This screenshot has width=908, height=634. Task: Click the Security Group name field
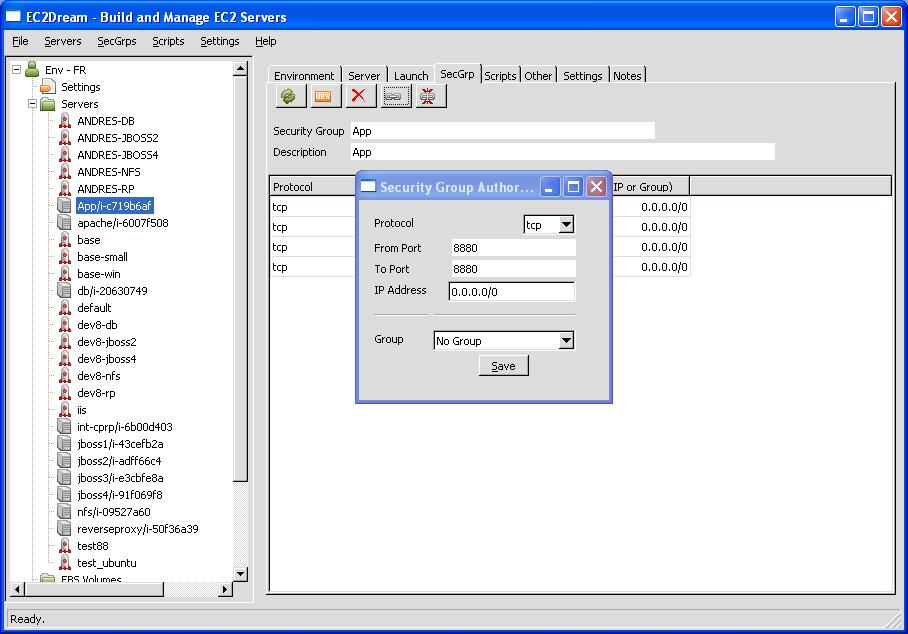(503, 131)
